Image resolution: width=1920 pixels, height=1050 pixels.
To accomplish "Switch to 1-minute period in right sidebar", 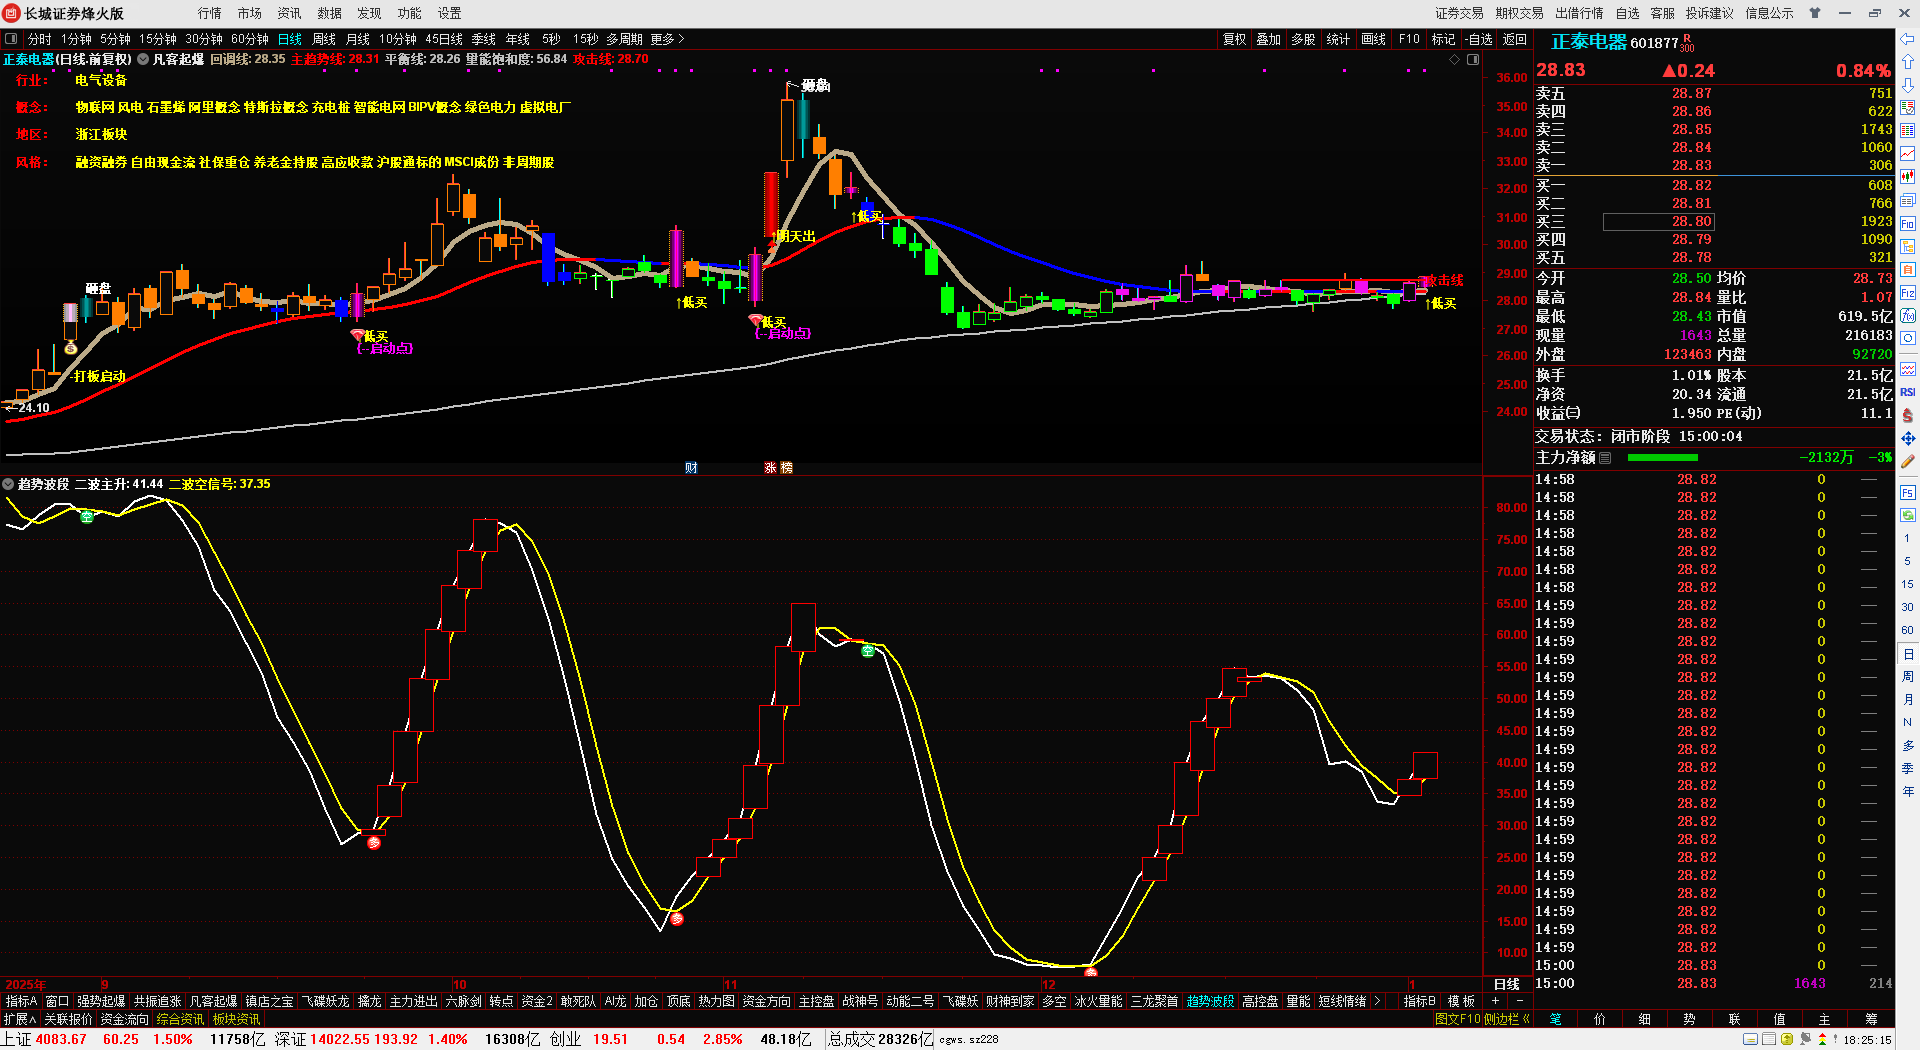I will click(x=1907, y=538).
